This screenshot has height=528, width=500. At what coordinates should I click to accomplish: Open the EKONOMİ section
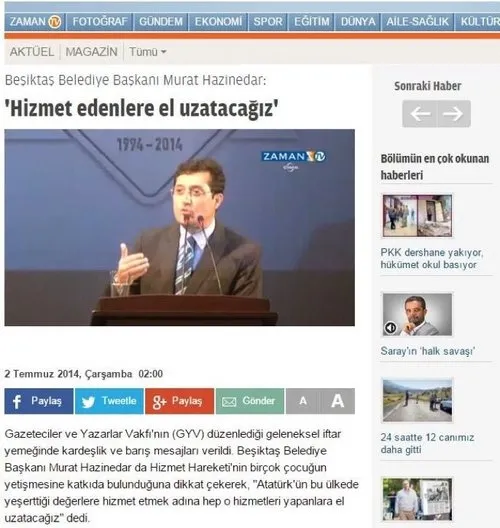(x=218, y=22)
